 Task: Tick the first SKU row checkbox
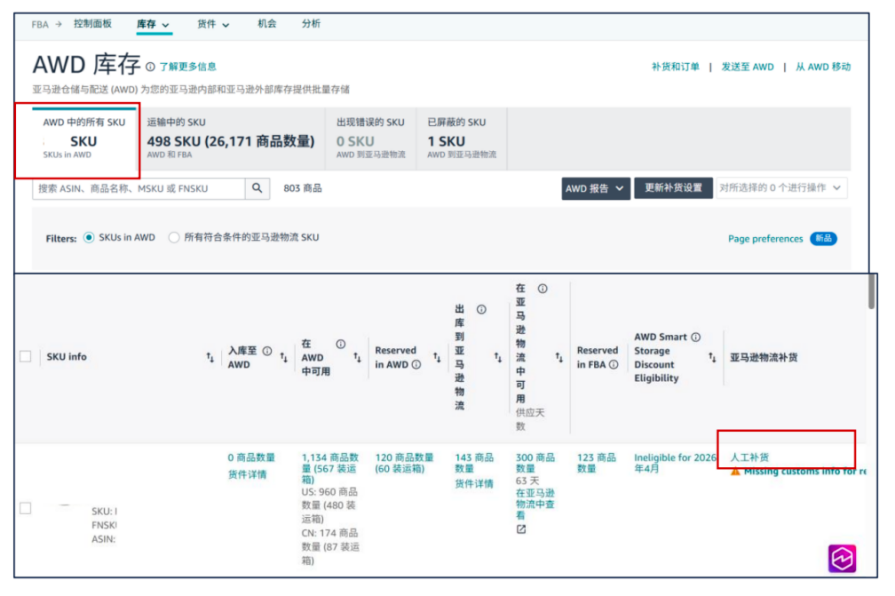coord(25,508)
